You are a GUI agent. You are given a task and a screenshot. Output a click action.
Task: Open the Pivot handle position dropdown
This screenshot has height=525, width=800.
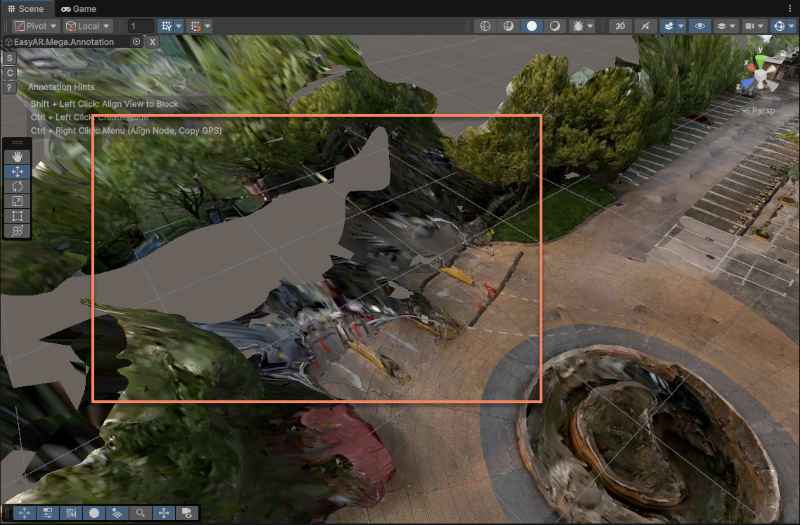35,26
